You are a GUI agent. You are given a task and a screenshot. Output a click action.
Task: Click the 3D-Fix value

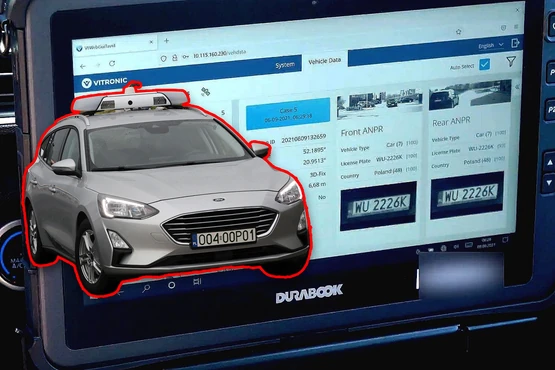pos(317,174)
